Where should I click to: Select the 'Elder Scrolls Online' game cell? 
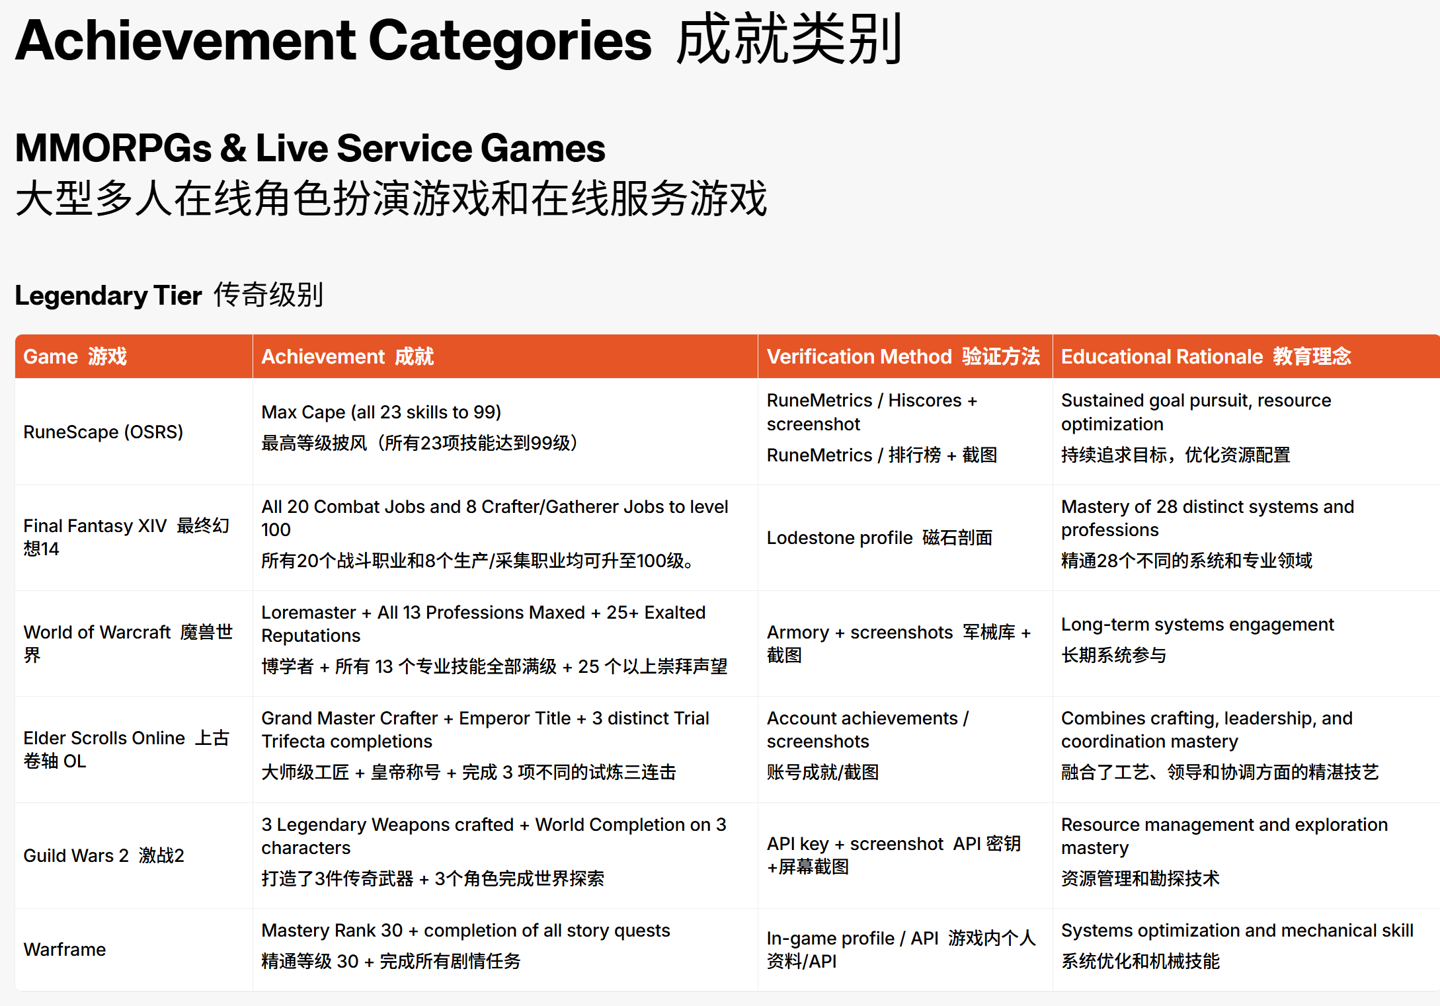pyautogui.click(x=133, y=750)
